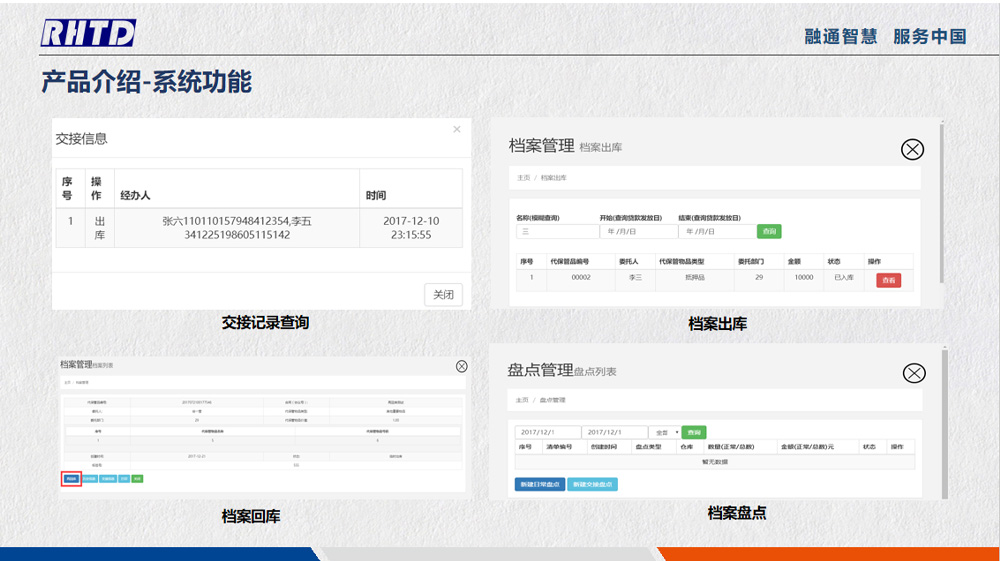Click 主页 breadcrumb in 档案列表 panel
Viewport: 1000px width, 561px height.
[67, 382]
